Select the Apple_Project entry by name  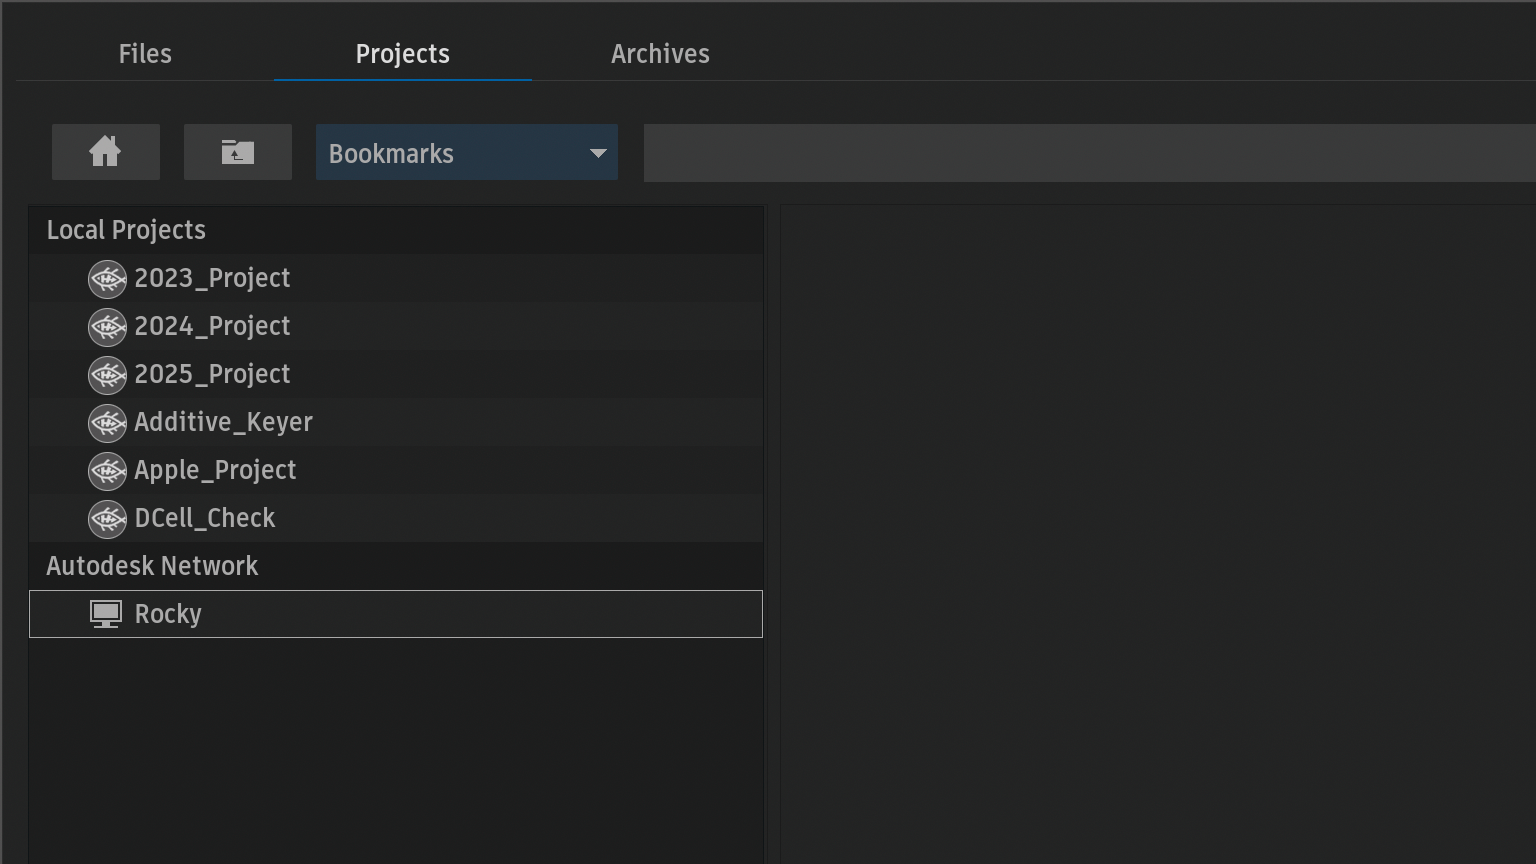pyautogui.click(x=215, y=470)
